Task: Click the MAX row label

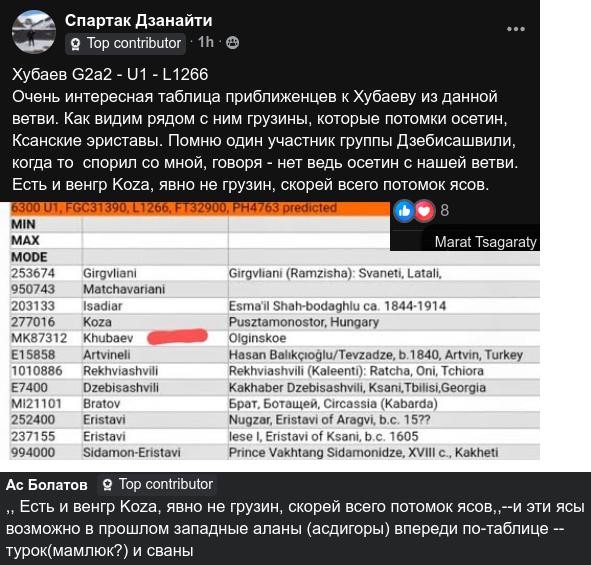Action: (x=25, y=240)
